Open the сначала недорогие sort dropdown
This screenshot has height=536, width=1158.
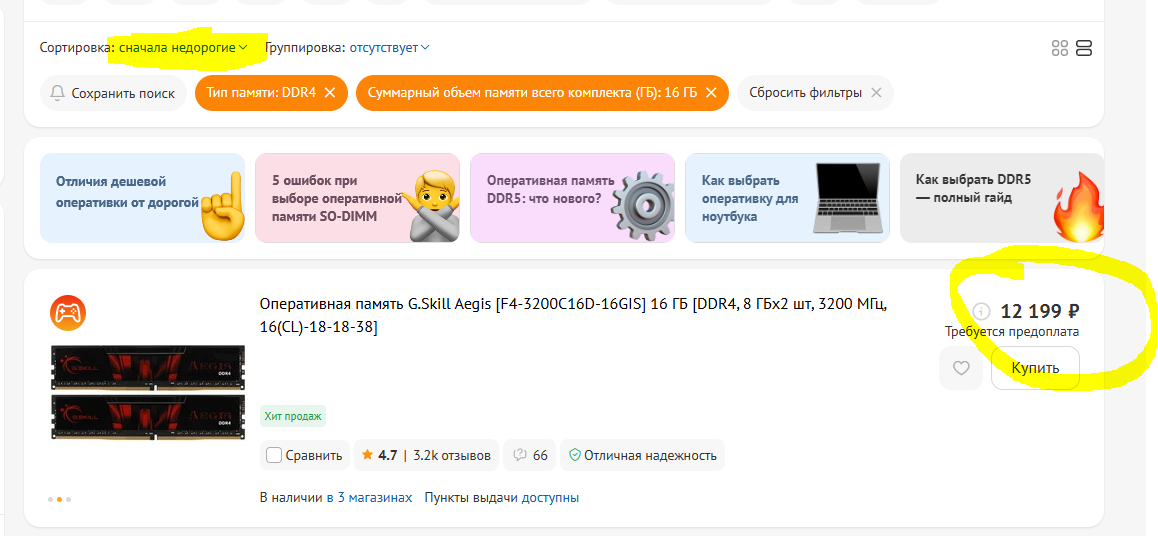click(183, 48)
